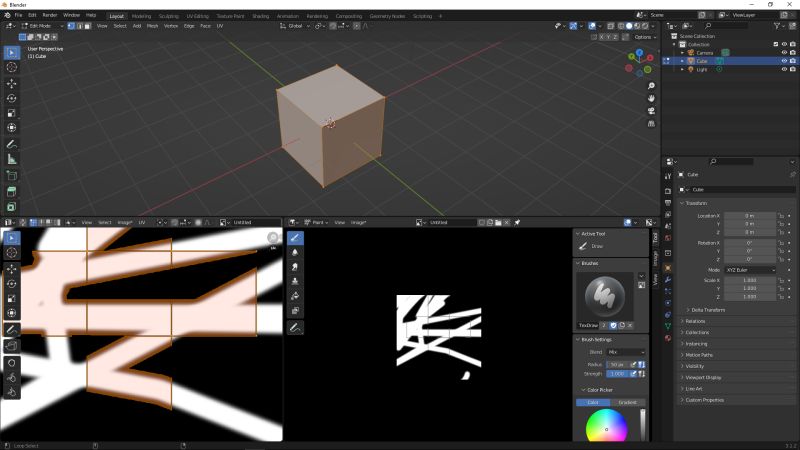Image resolution: width=800 pixels, height=450 pixels.
Task: Open Paint mode button in image editor
Action: pyautogui.click(x=317, y=222)
